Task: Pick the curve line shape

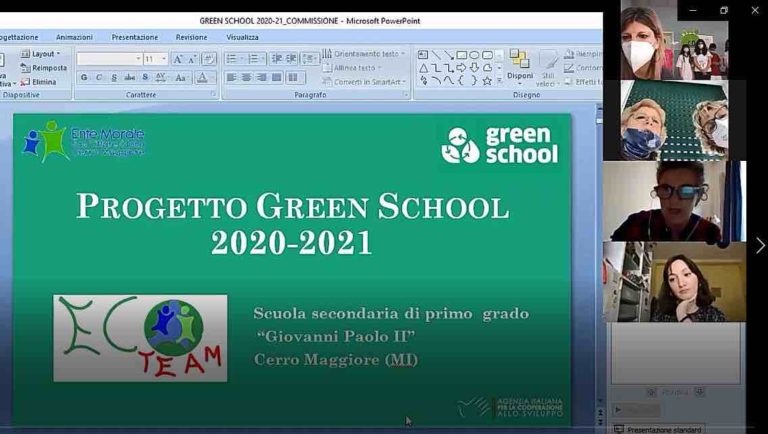Action: coord(449,81)
